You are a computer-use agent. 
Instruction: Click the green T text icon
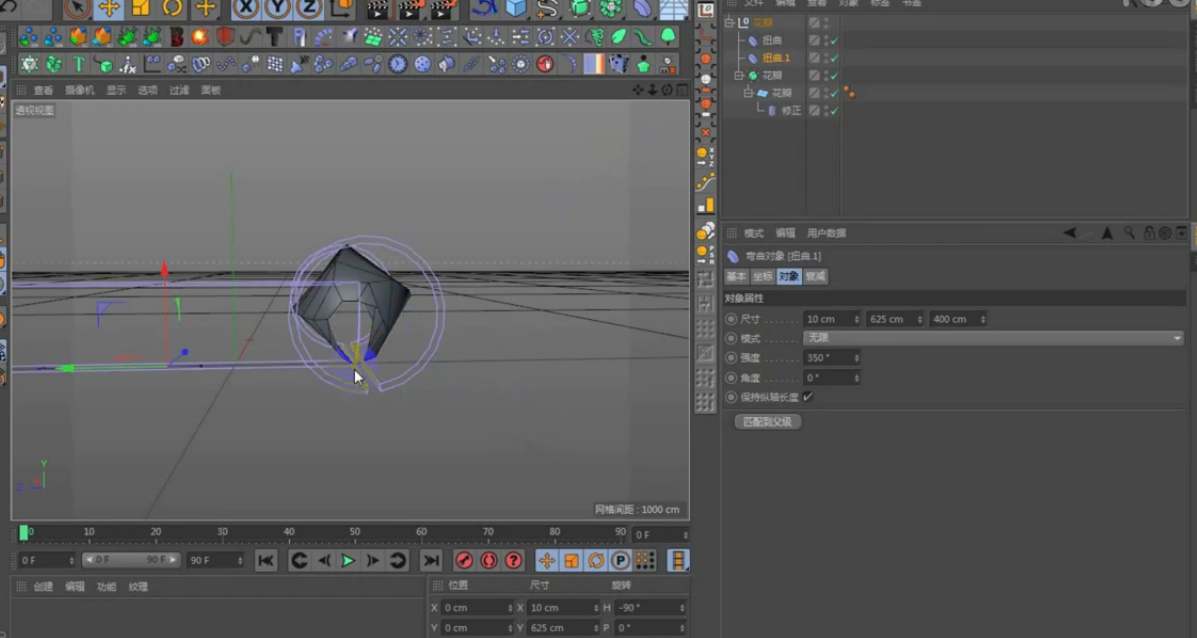click(78, 64)
